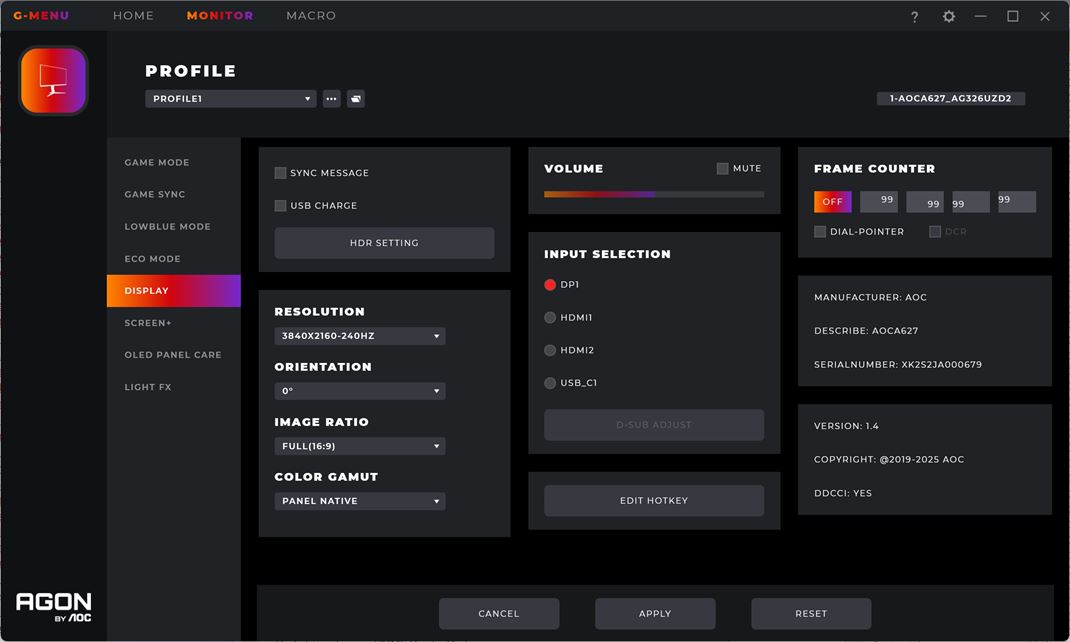Expand the PROFILE1 dropdown
Viewport: 1070px width, 642px height.
pos(231,99)
